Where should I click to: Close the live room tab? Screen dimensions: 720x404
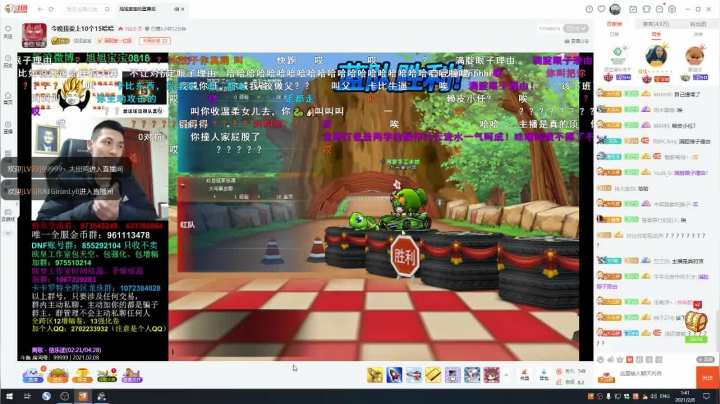click(x=182, y=9)
